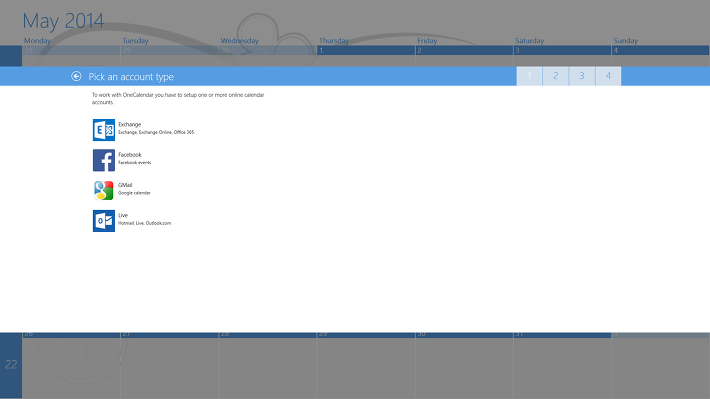The height and width of the screenshot is (399, 710).
Task: Click the Thursday column header
Action: (x=334, y=41)
